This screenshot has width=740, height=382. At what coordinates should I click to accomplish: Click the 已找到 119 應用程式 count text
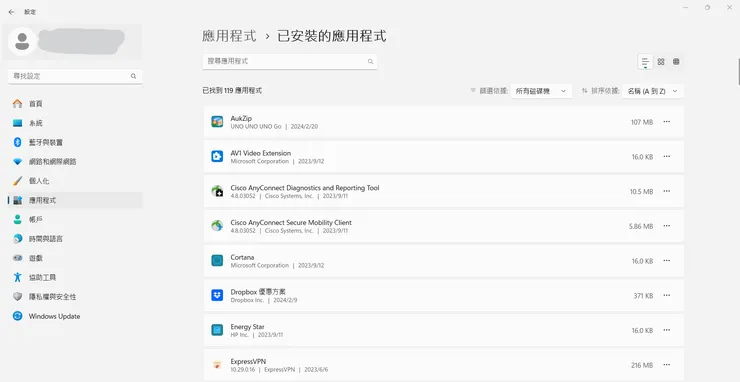click(232, 91)
